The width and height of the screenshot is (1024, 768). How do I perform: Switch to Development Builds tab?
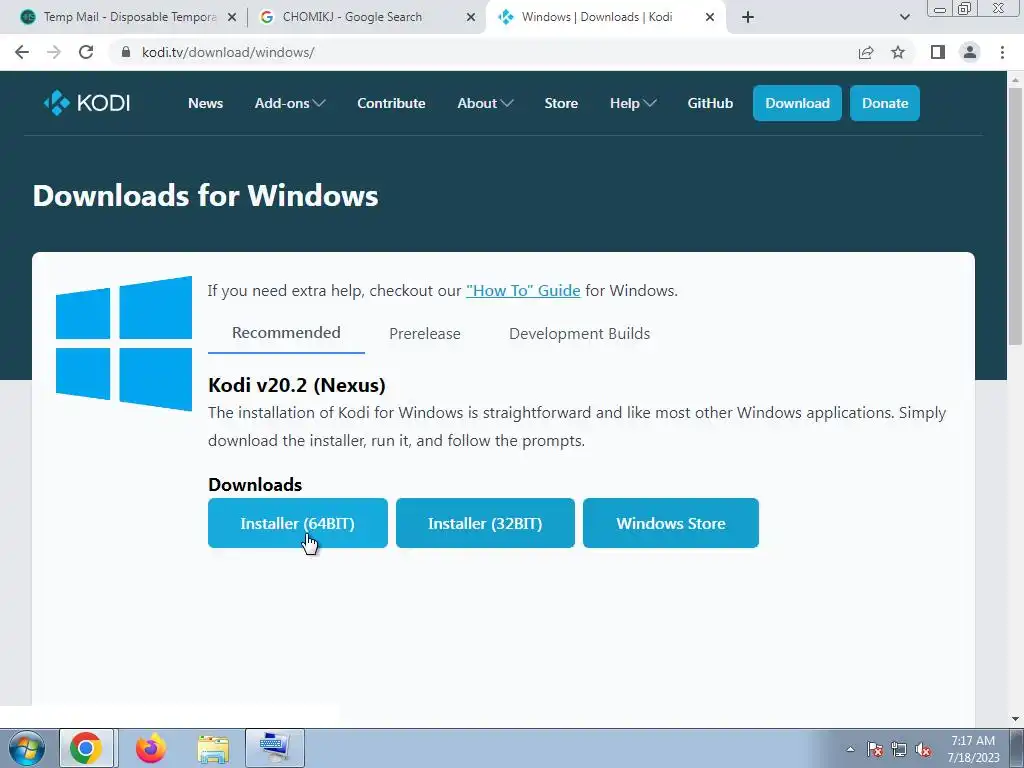tap(579, 334)
